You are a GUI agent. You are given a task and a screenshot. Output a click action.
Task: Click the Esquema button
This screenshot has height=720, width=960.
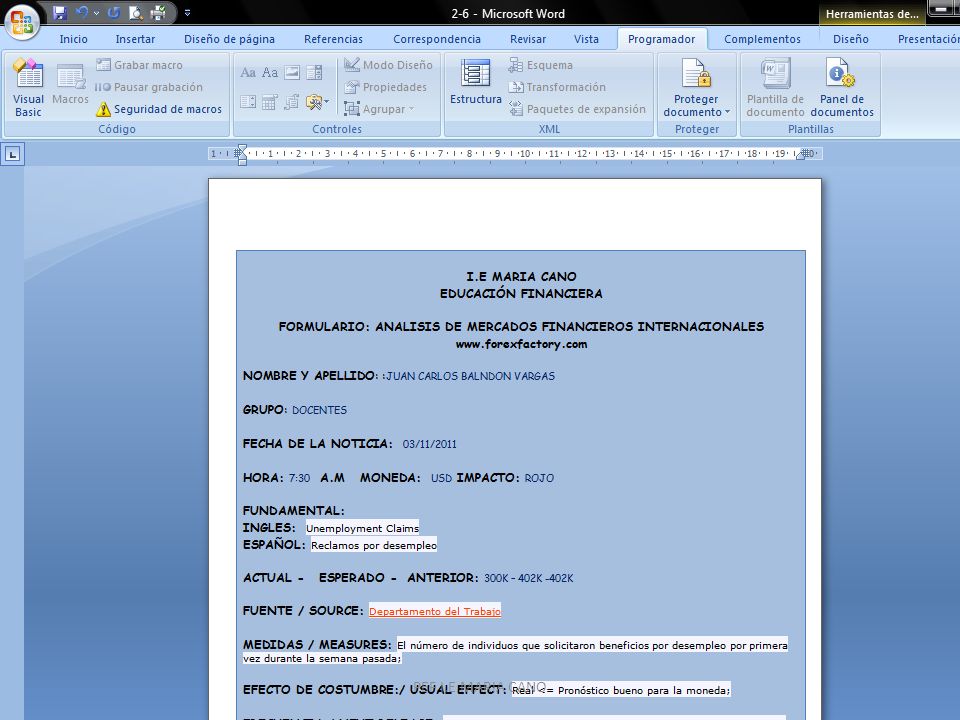[x=541, y=65]
